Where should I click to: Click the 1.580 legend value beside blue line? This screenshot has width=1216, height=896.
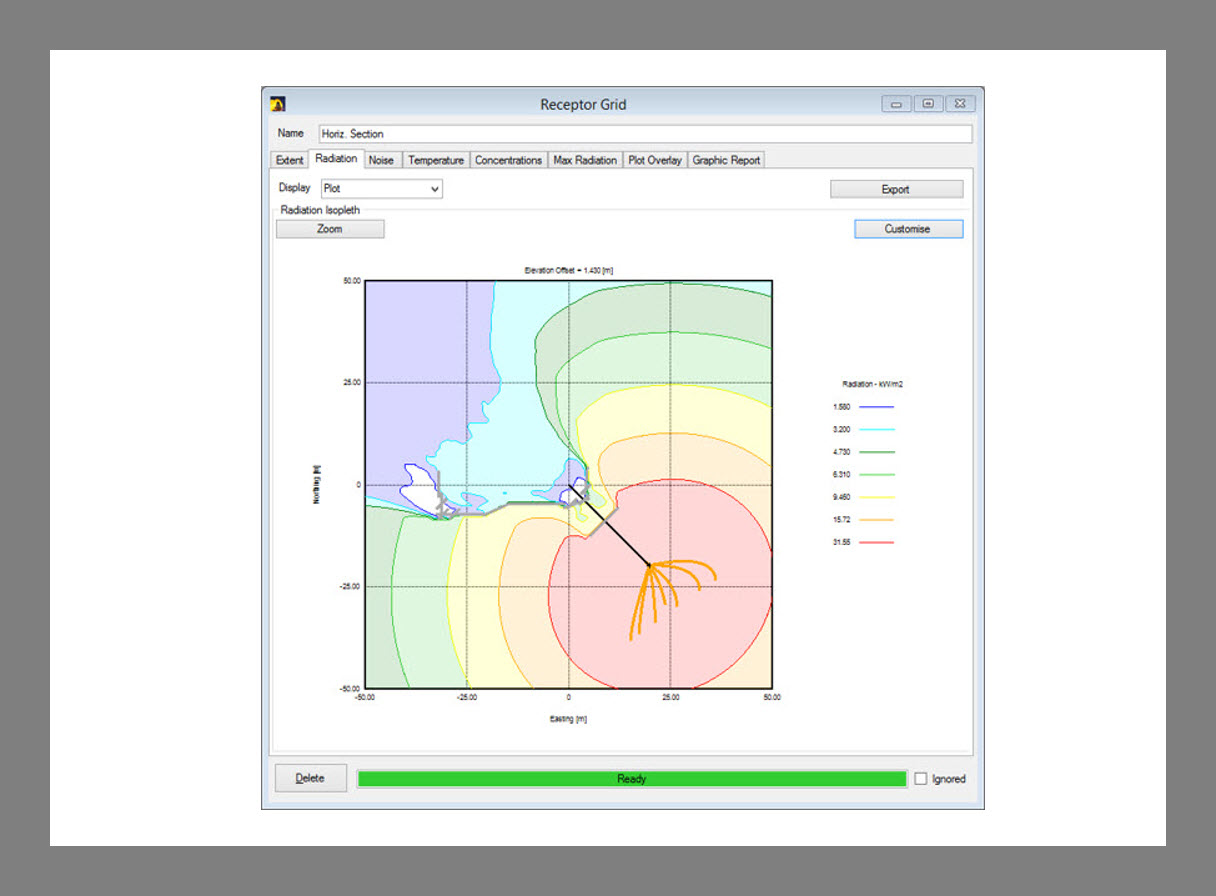841,407
